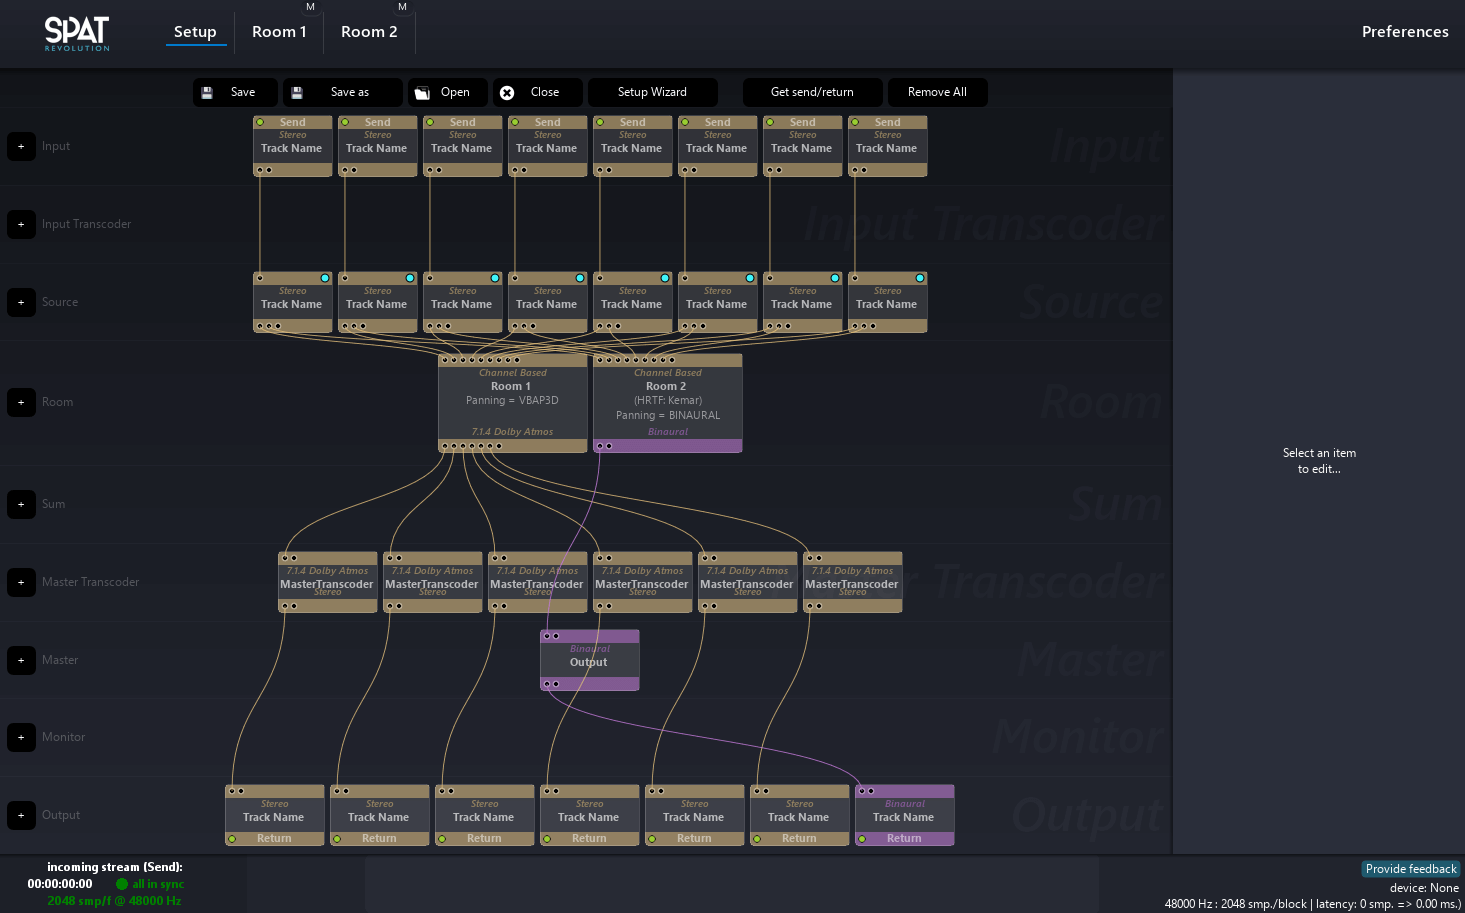Viewport: 1465px width, 913px height.
Task: Click the Open folder icon
Action: pyautogui.click(x=422, y=93)
